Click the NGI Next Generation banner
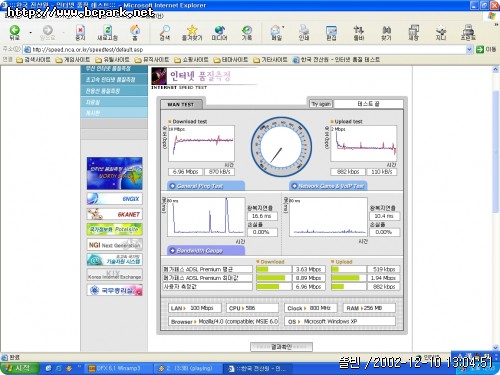Image resolution: width=500 pixels, height=375 pixels. coord(114,245)
